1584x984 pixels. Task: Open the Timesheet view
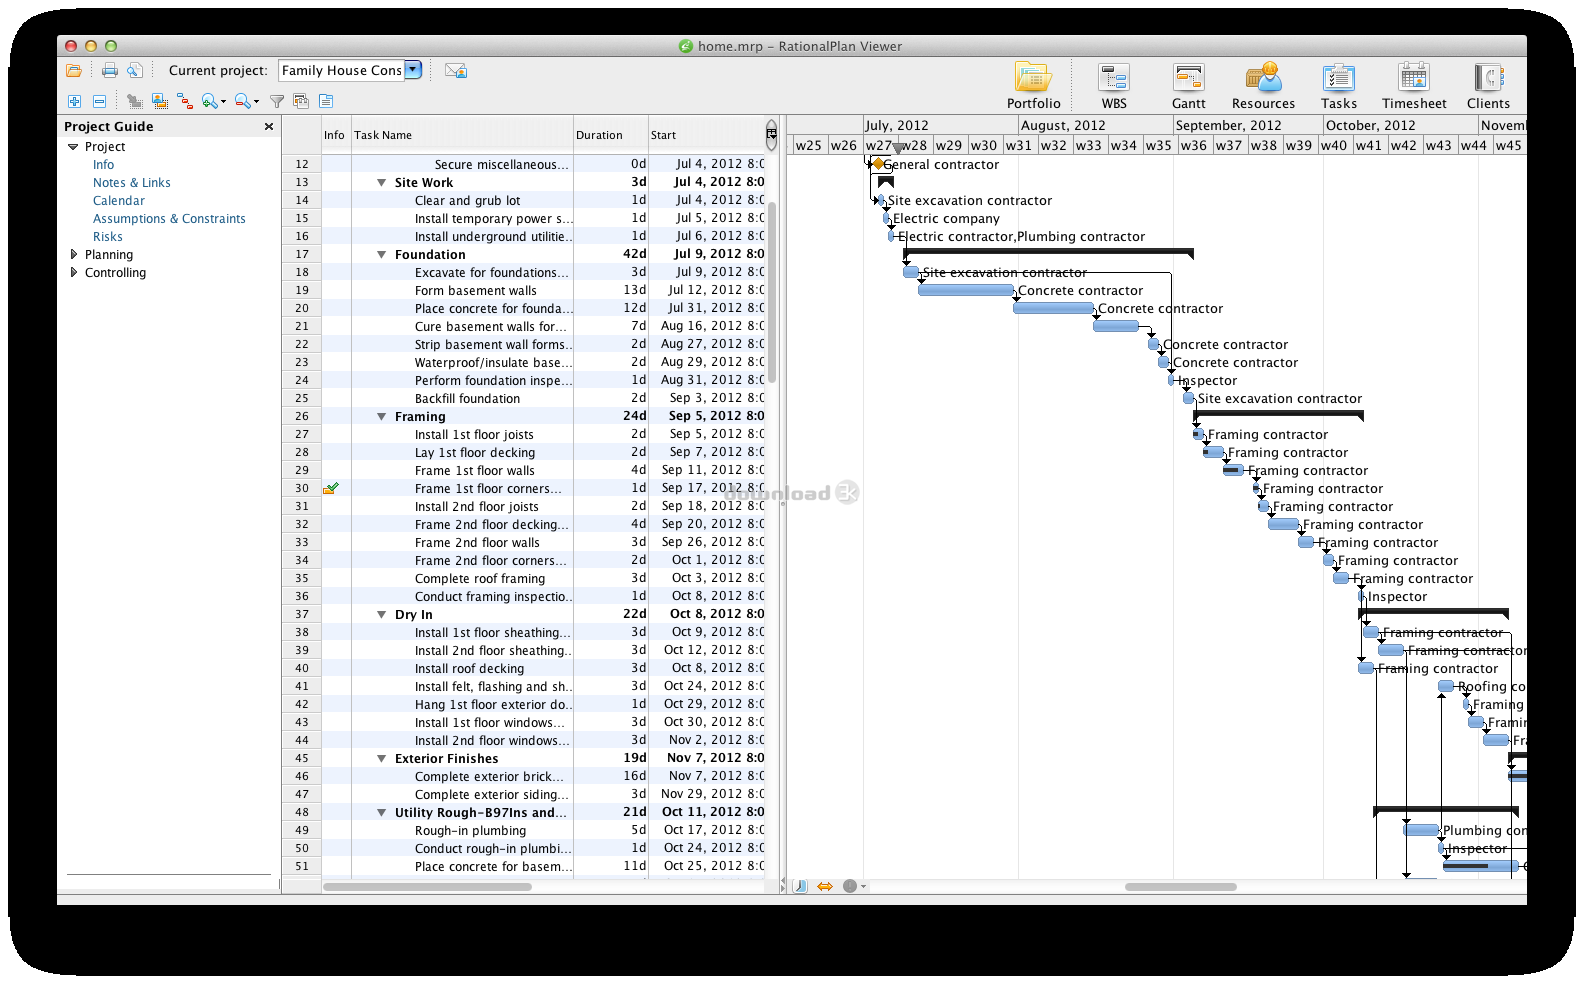coord(1413,86)
